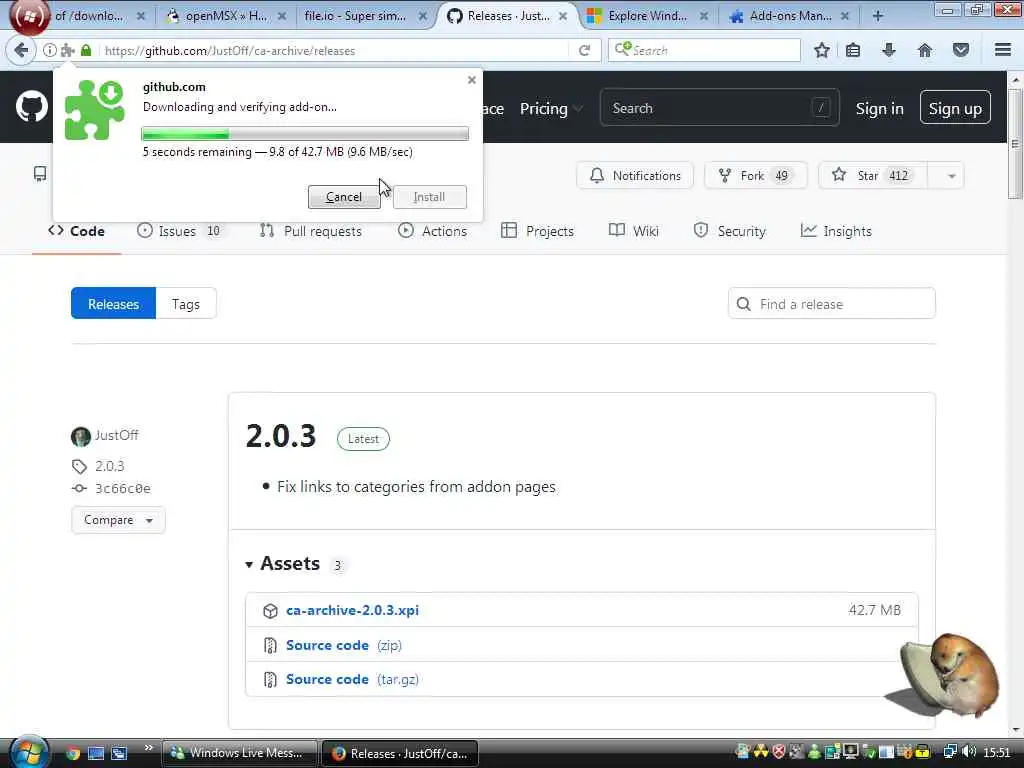1024x768 pixels.
Task: Click the URL address bar
Action: tap(333, 50)
